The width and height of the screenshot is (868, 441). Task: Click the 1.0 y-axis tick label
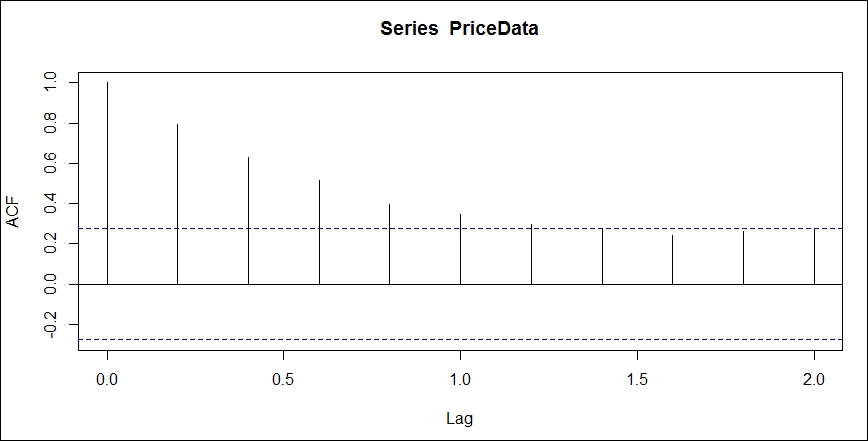pyautogui.click(x=50, y=83)
